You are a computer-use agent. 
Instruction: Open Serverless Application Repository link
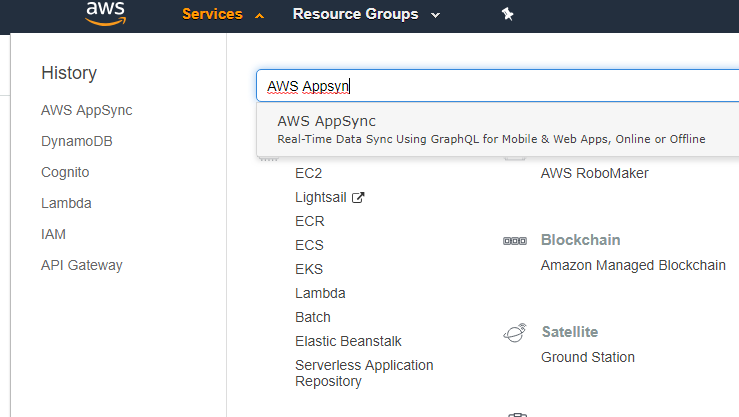point(364,373)
